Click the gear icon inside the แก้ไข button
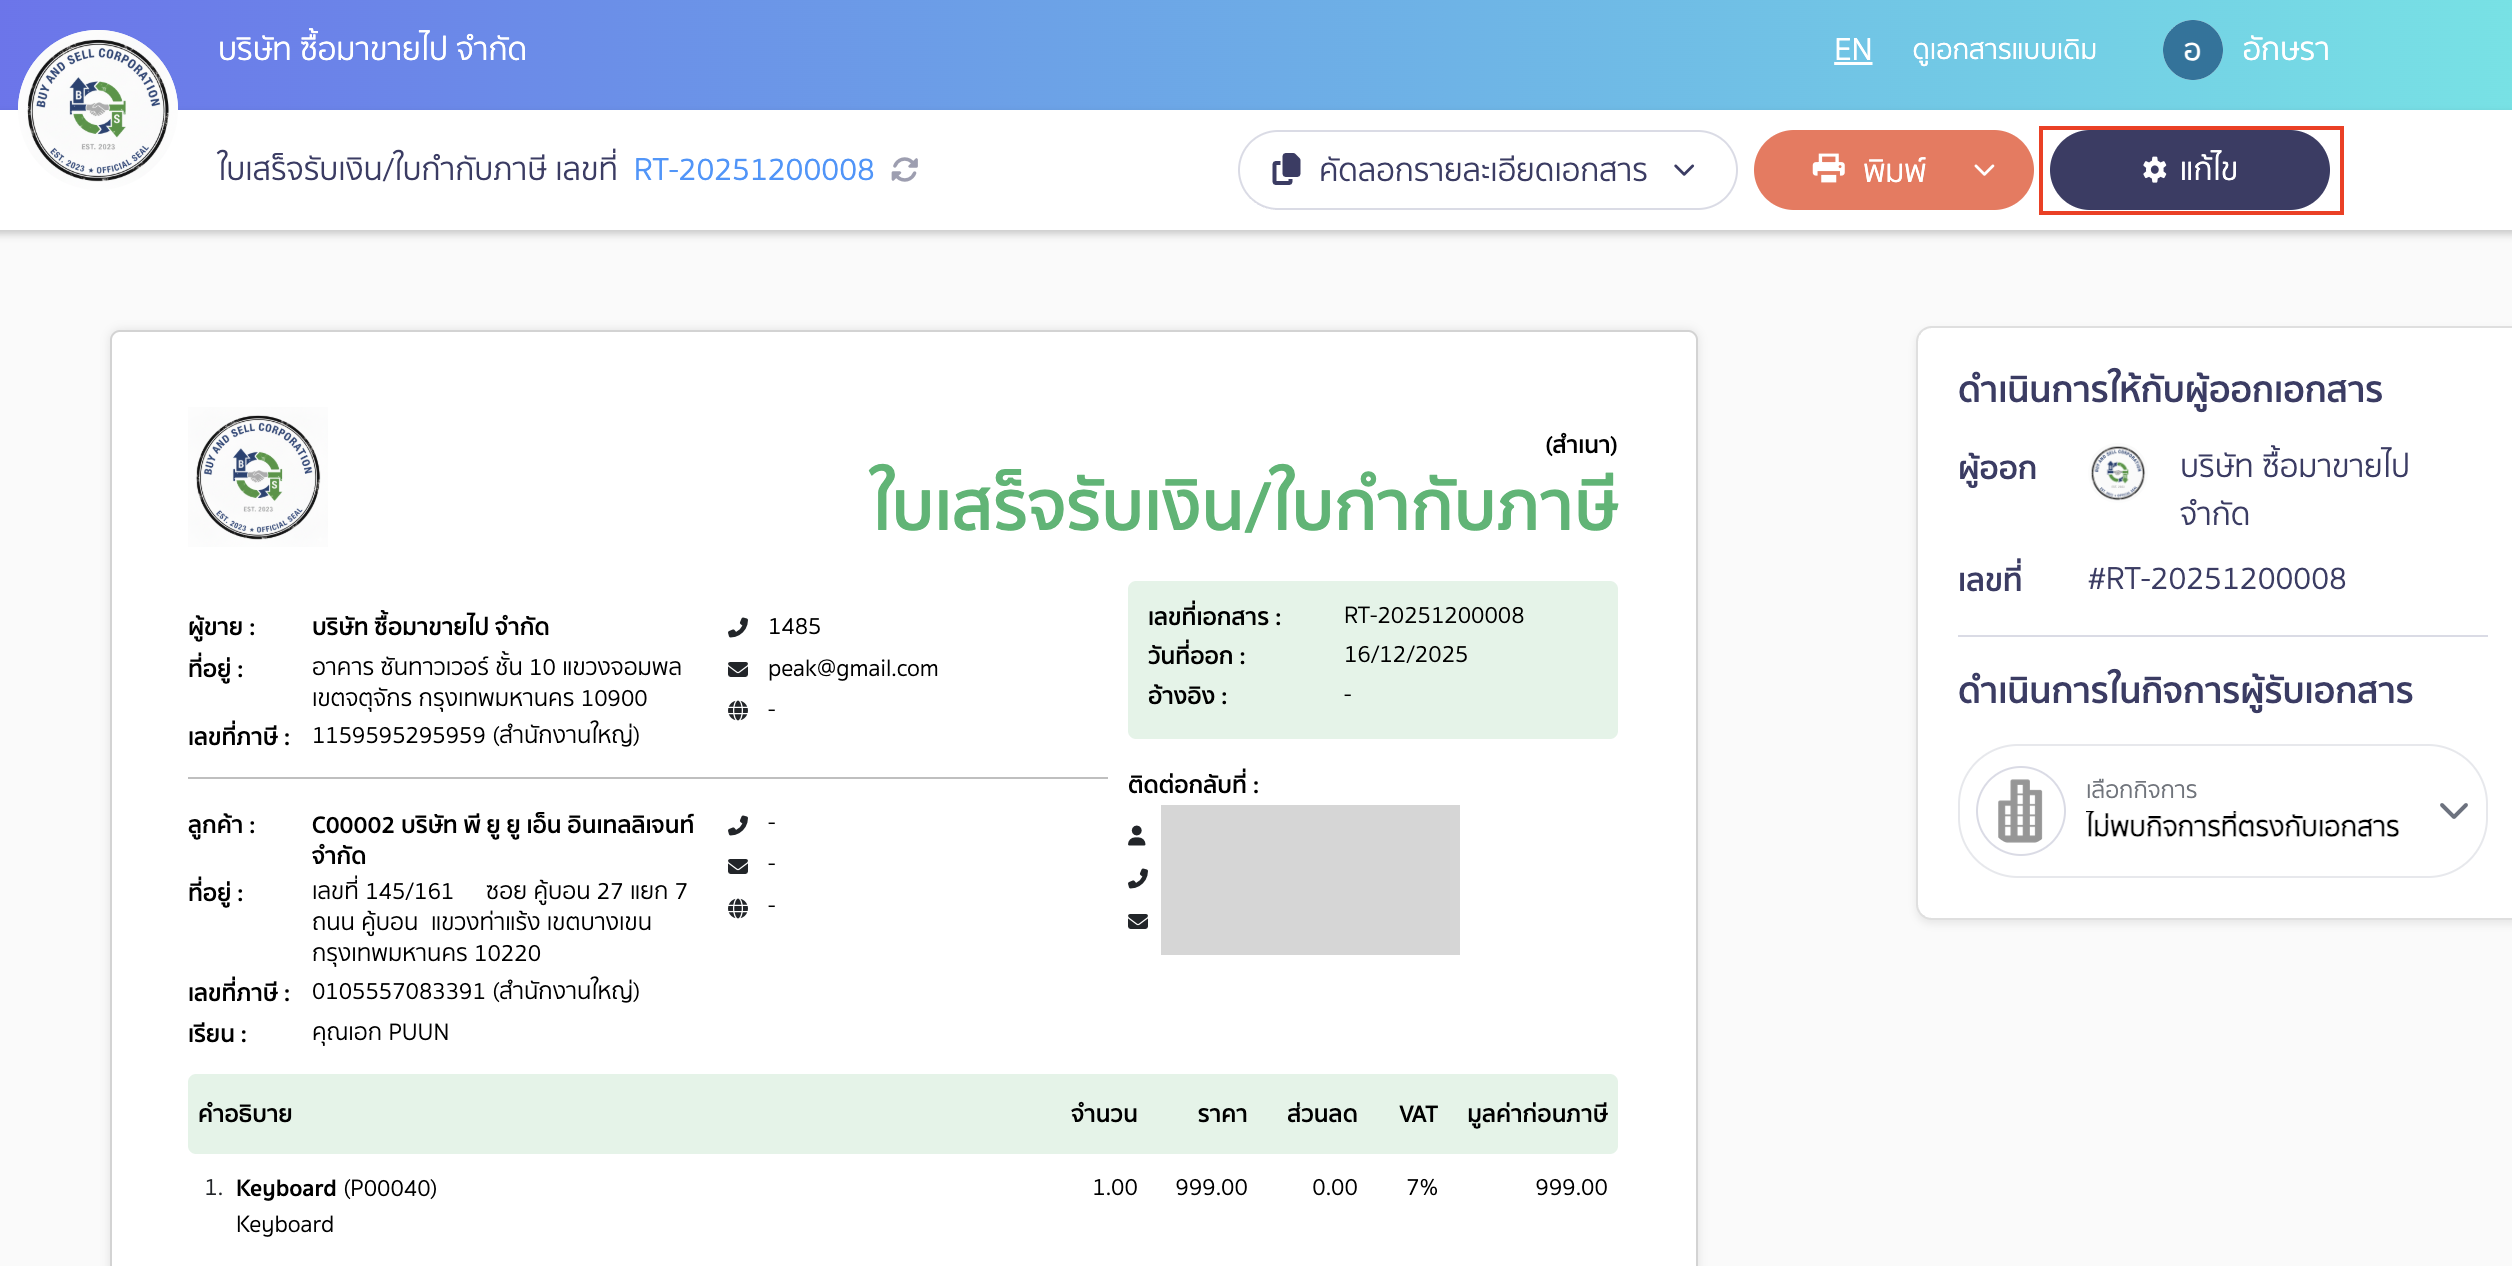Screen dimensions: 2512x1266 (x=2154, y=170)
